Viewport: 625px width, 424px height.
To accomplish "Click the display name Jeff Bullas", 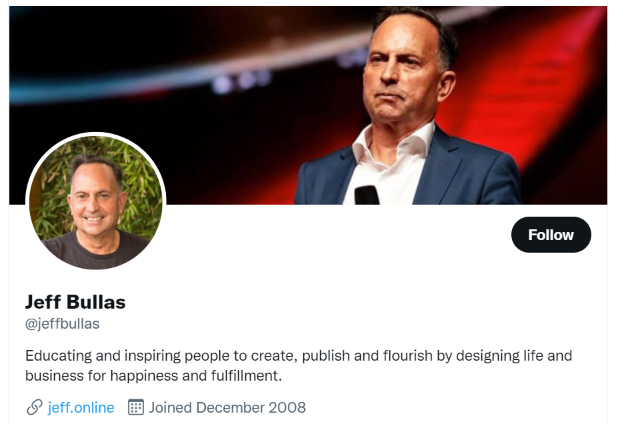I will coord(75,301).
